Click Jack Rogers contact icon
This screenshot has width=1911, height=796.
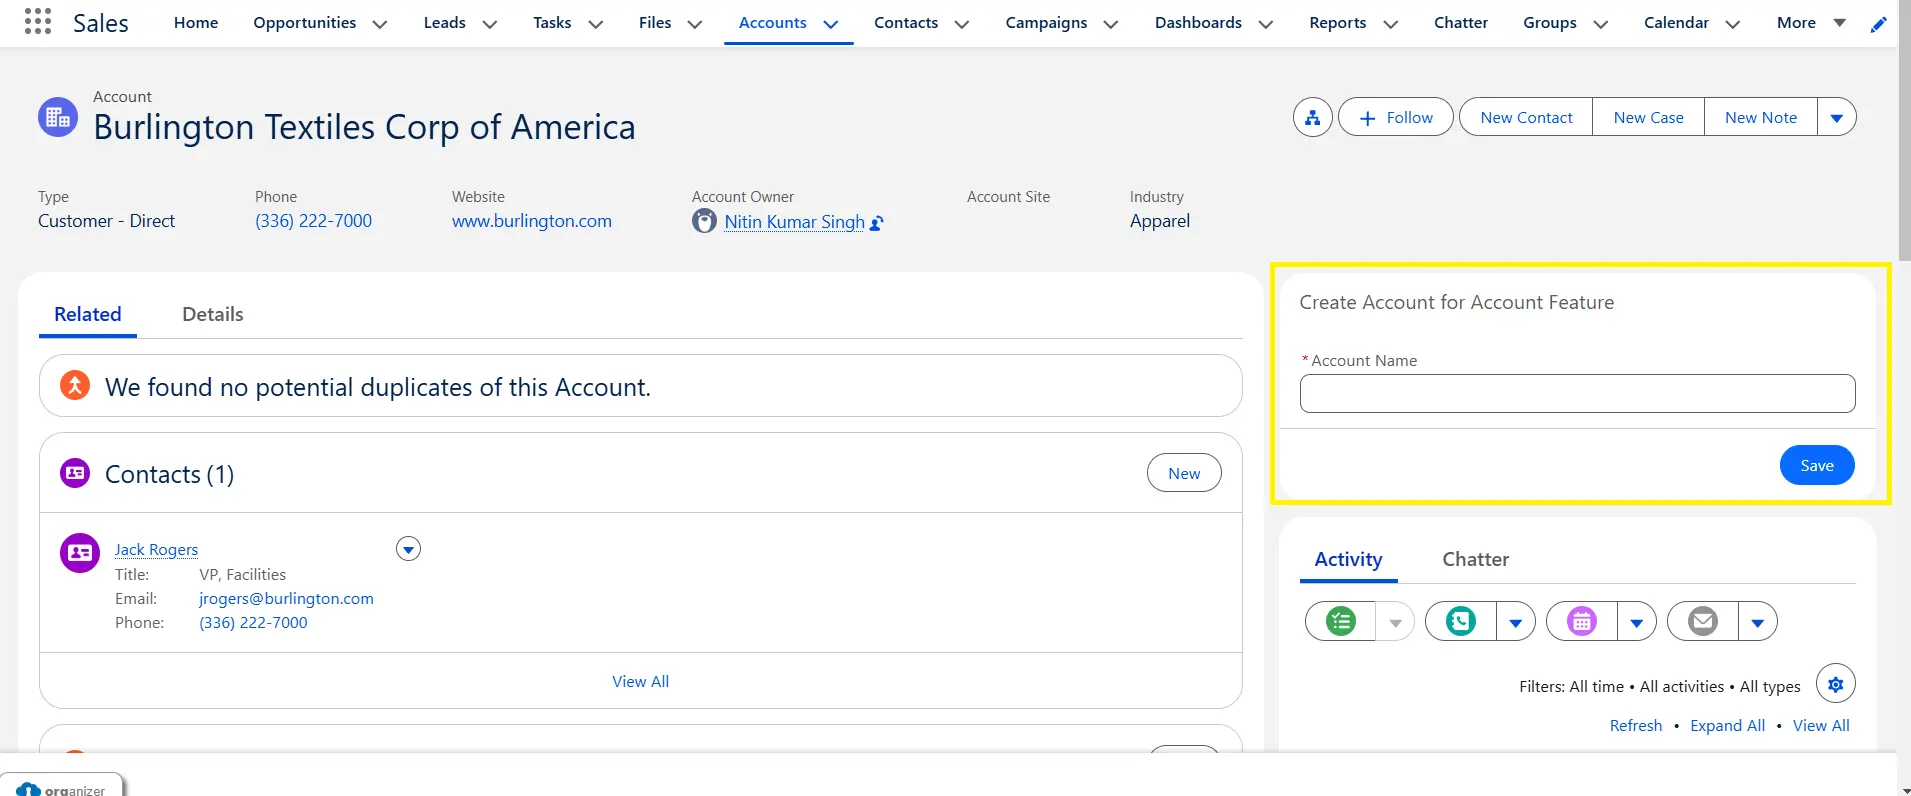(x=80, y=552)
